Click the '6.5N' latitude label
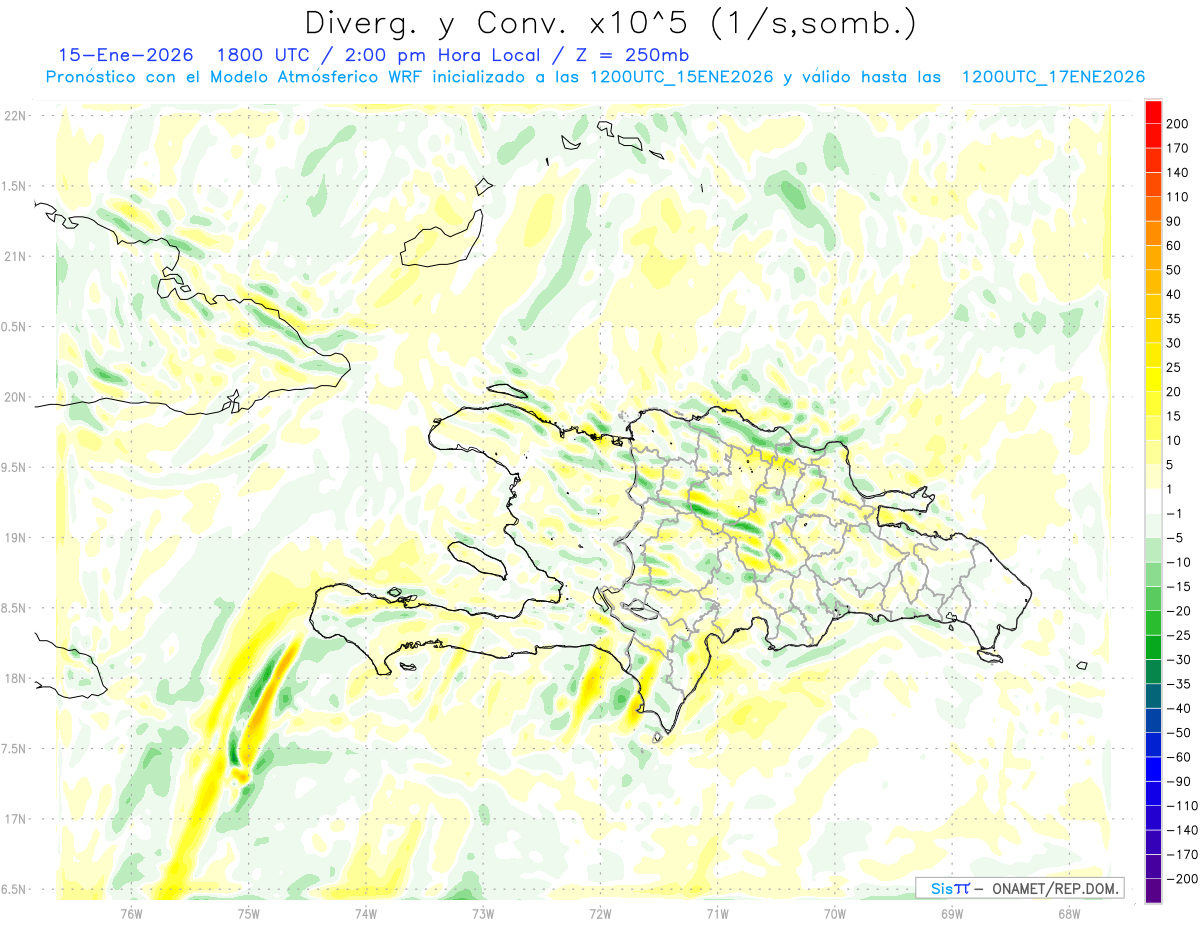1200x927 pixels. tap(15, 890)
